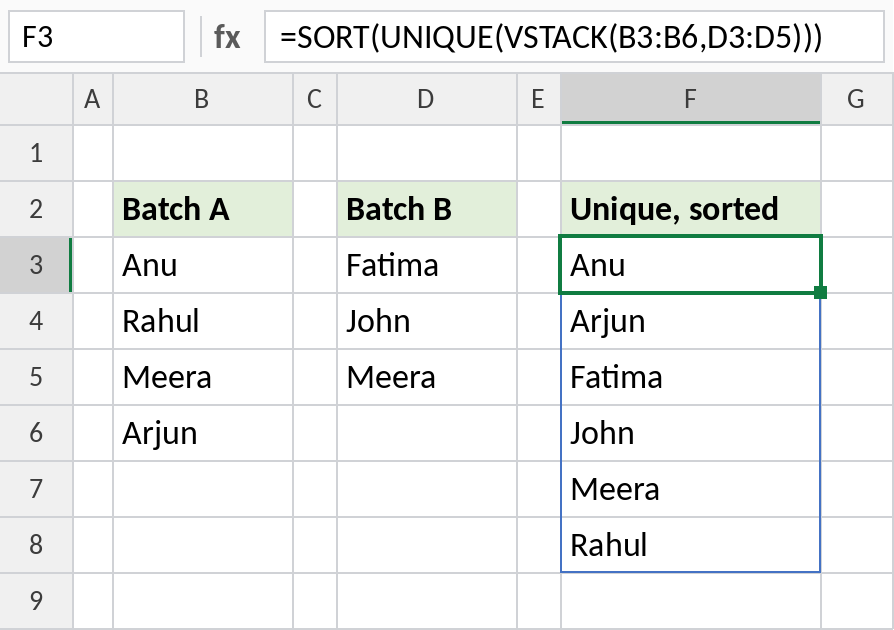The width and height of the screenshot is (894, 630).
Task: Select cell F7 containing Meera
Action: [x=691, y=488]
